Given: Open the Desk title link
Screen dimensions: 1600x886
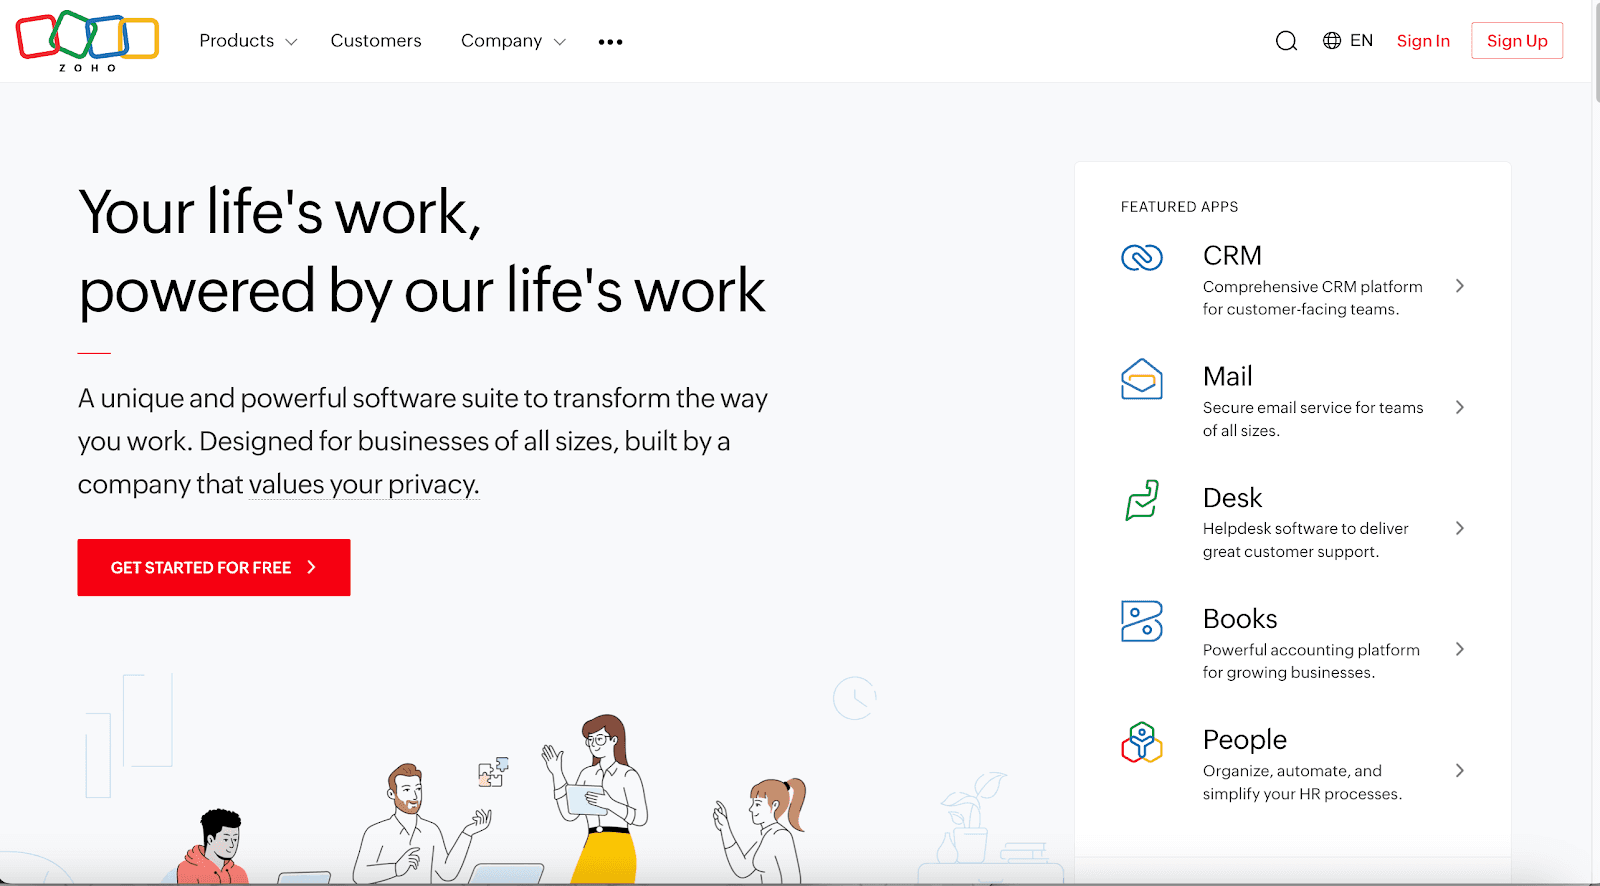Looking at the screenshot, I should coord(1232,498).
